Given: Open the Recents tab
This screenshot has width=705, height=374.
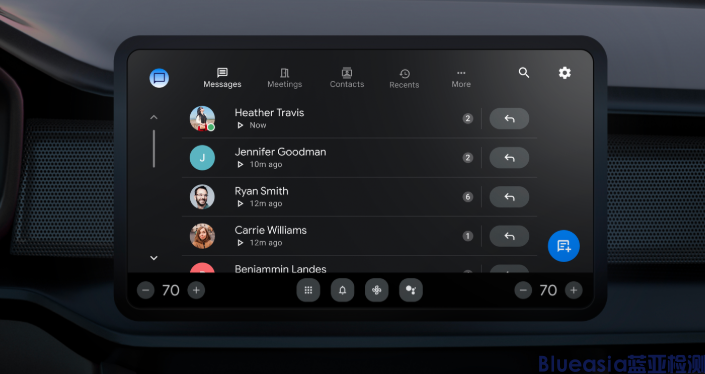Looking at the screenshot, I should click(x=404, y=79).
